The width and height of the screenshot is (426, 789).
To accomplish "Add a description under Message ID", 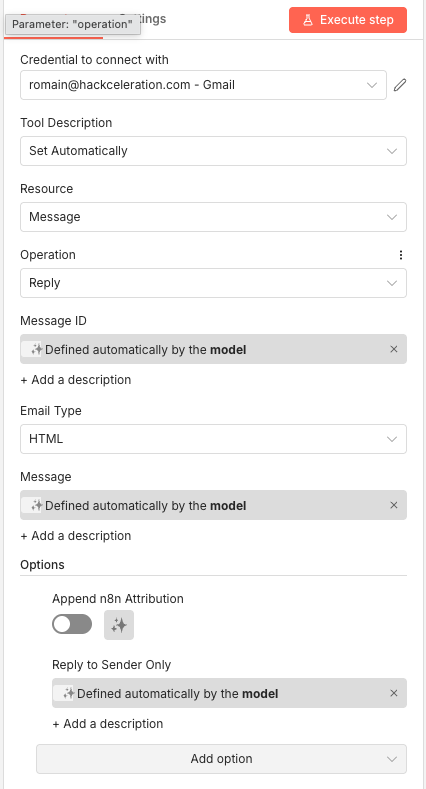I will pos(75,380).
